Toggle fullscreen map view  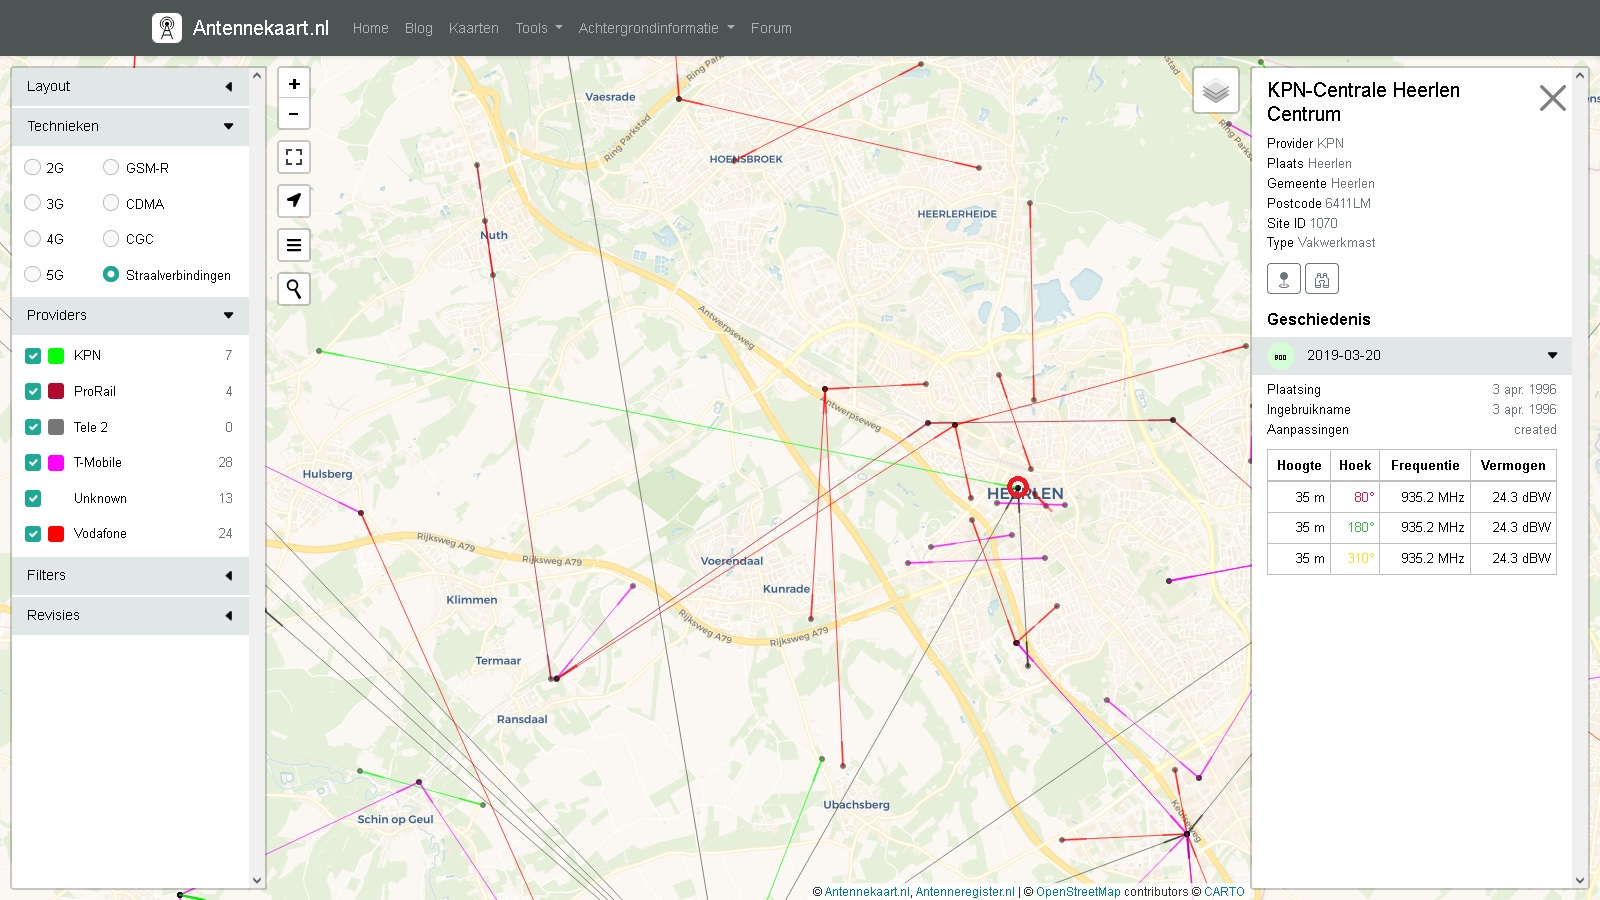coord(294,157)
